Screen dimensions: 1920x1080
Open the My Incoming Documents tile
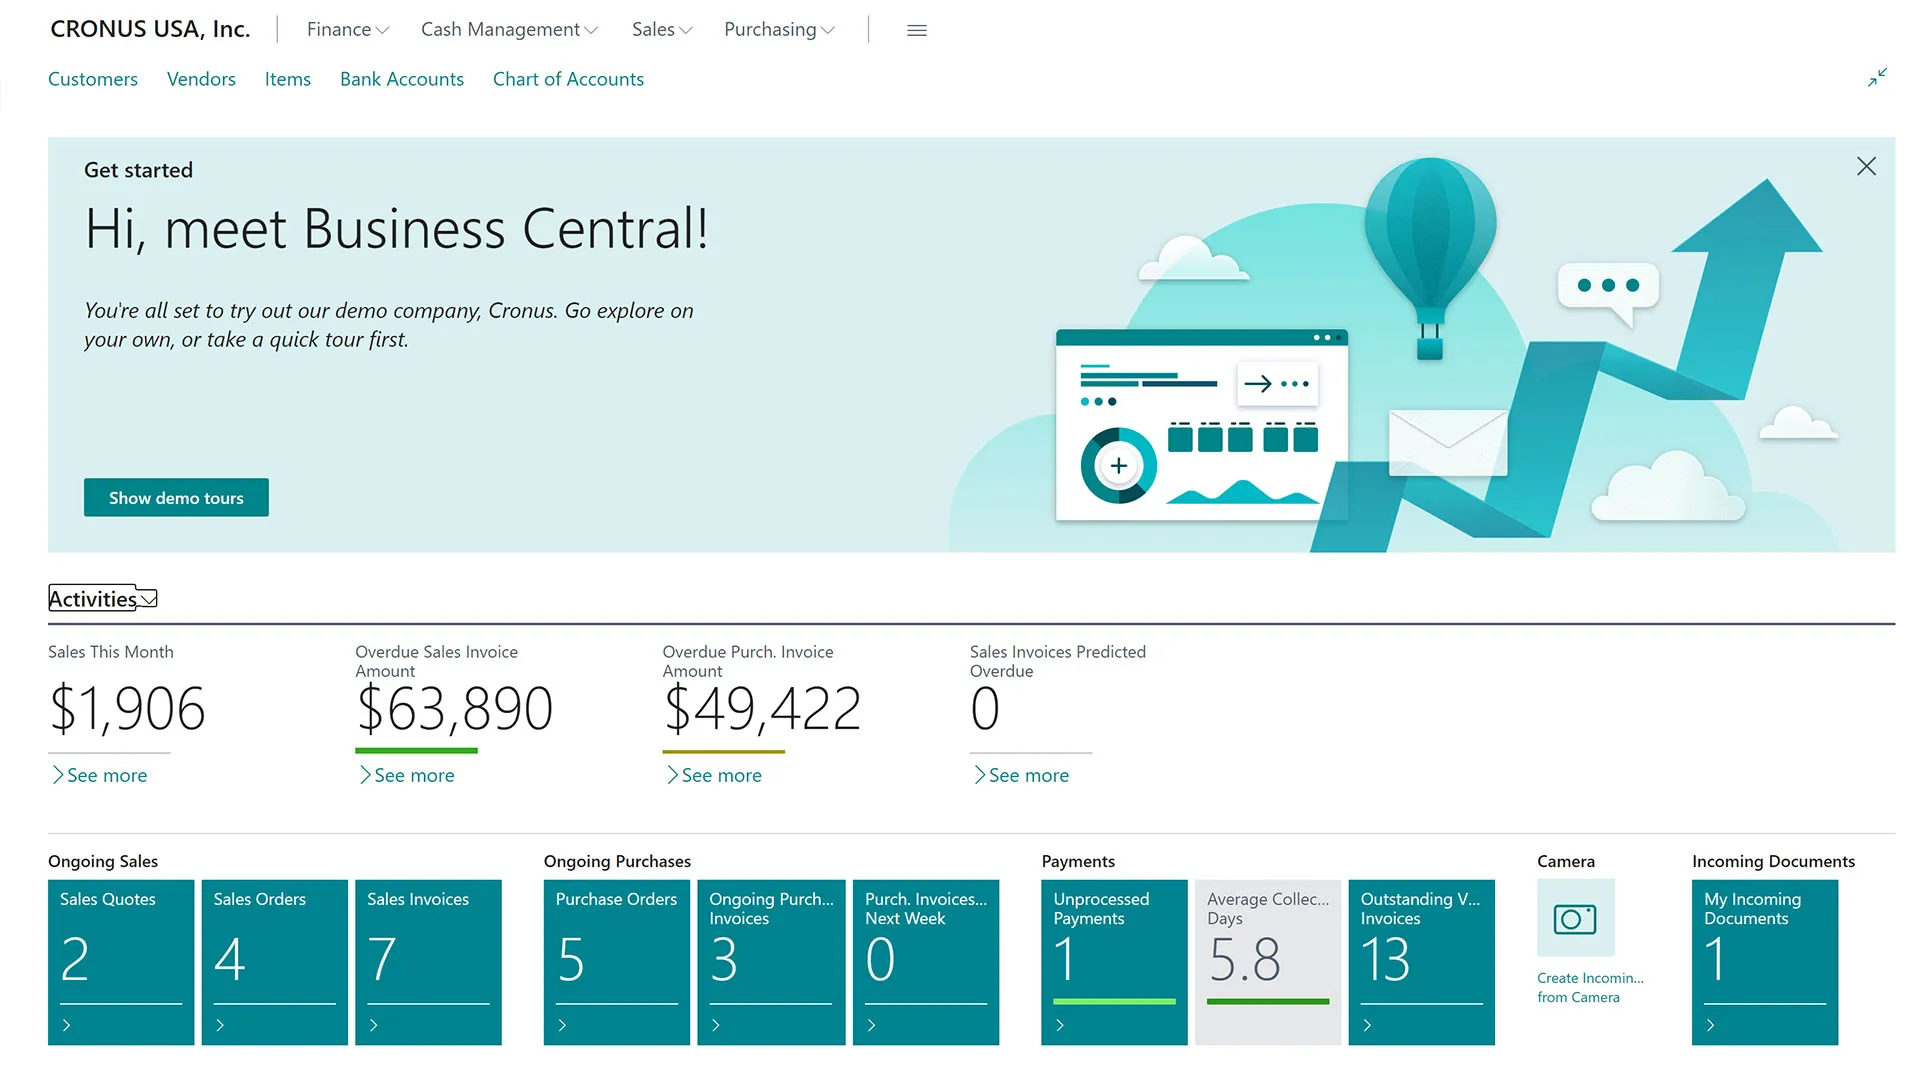[x=1764, y=960]
